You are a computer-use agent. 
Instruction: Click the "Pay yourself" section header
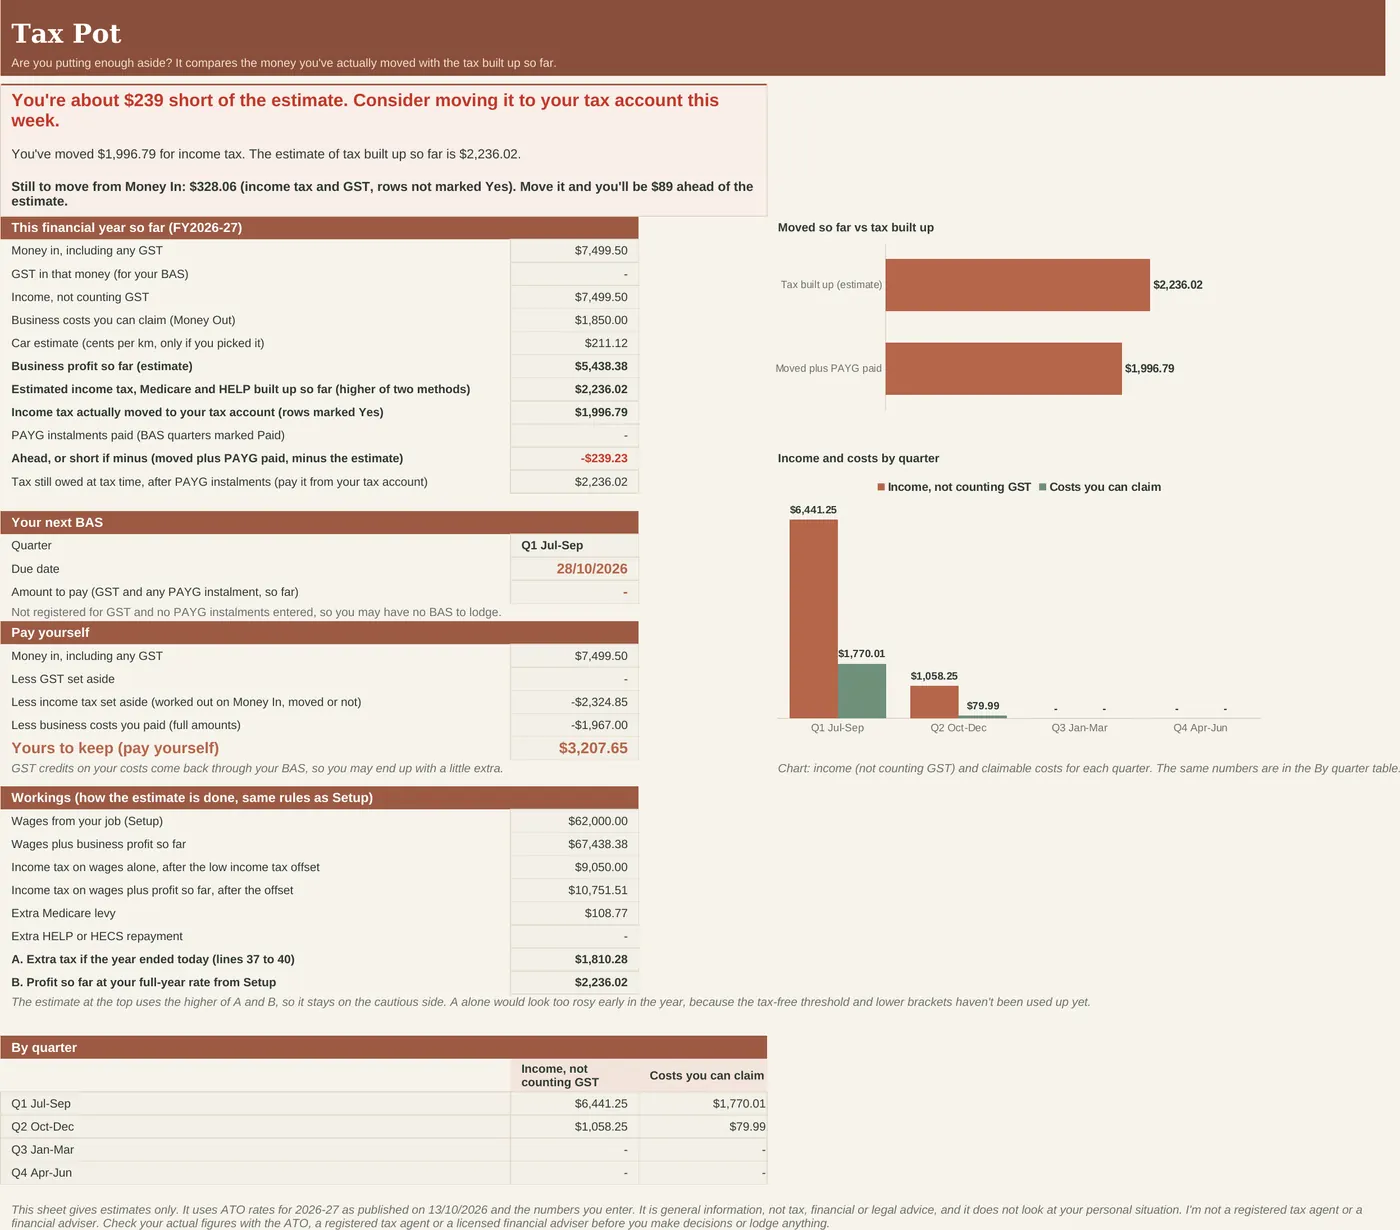pyautogui.click(x=319, y=633)
